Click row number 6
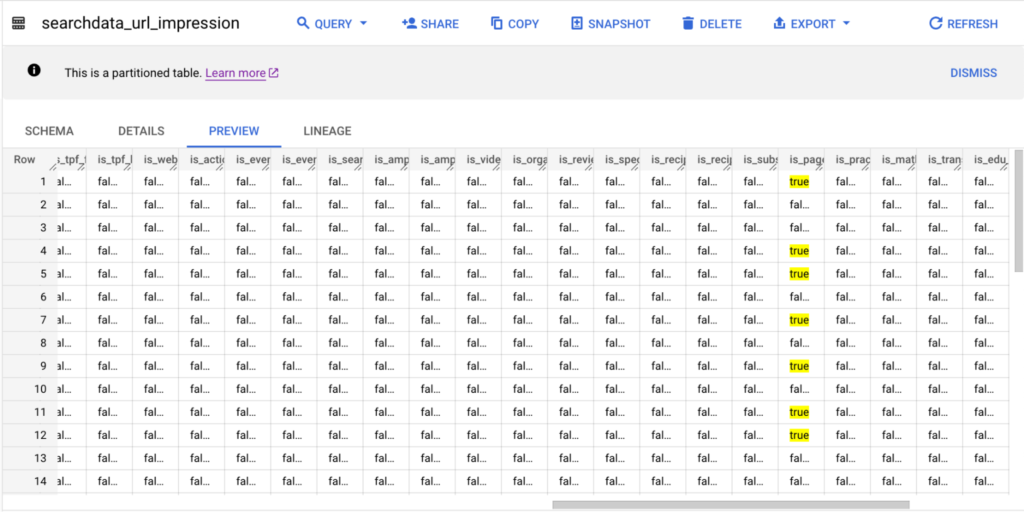Screen dimensions: 1024x512 tap(43, 297)
